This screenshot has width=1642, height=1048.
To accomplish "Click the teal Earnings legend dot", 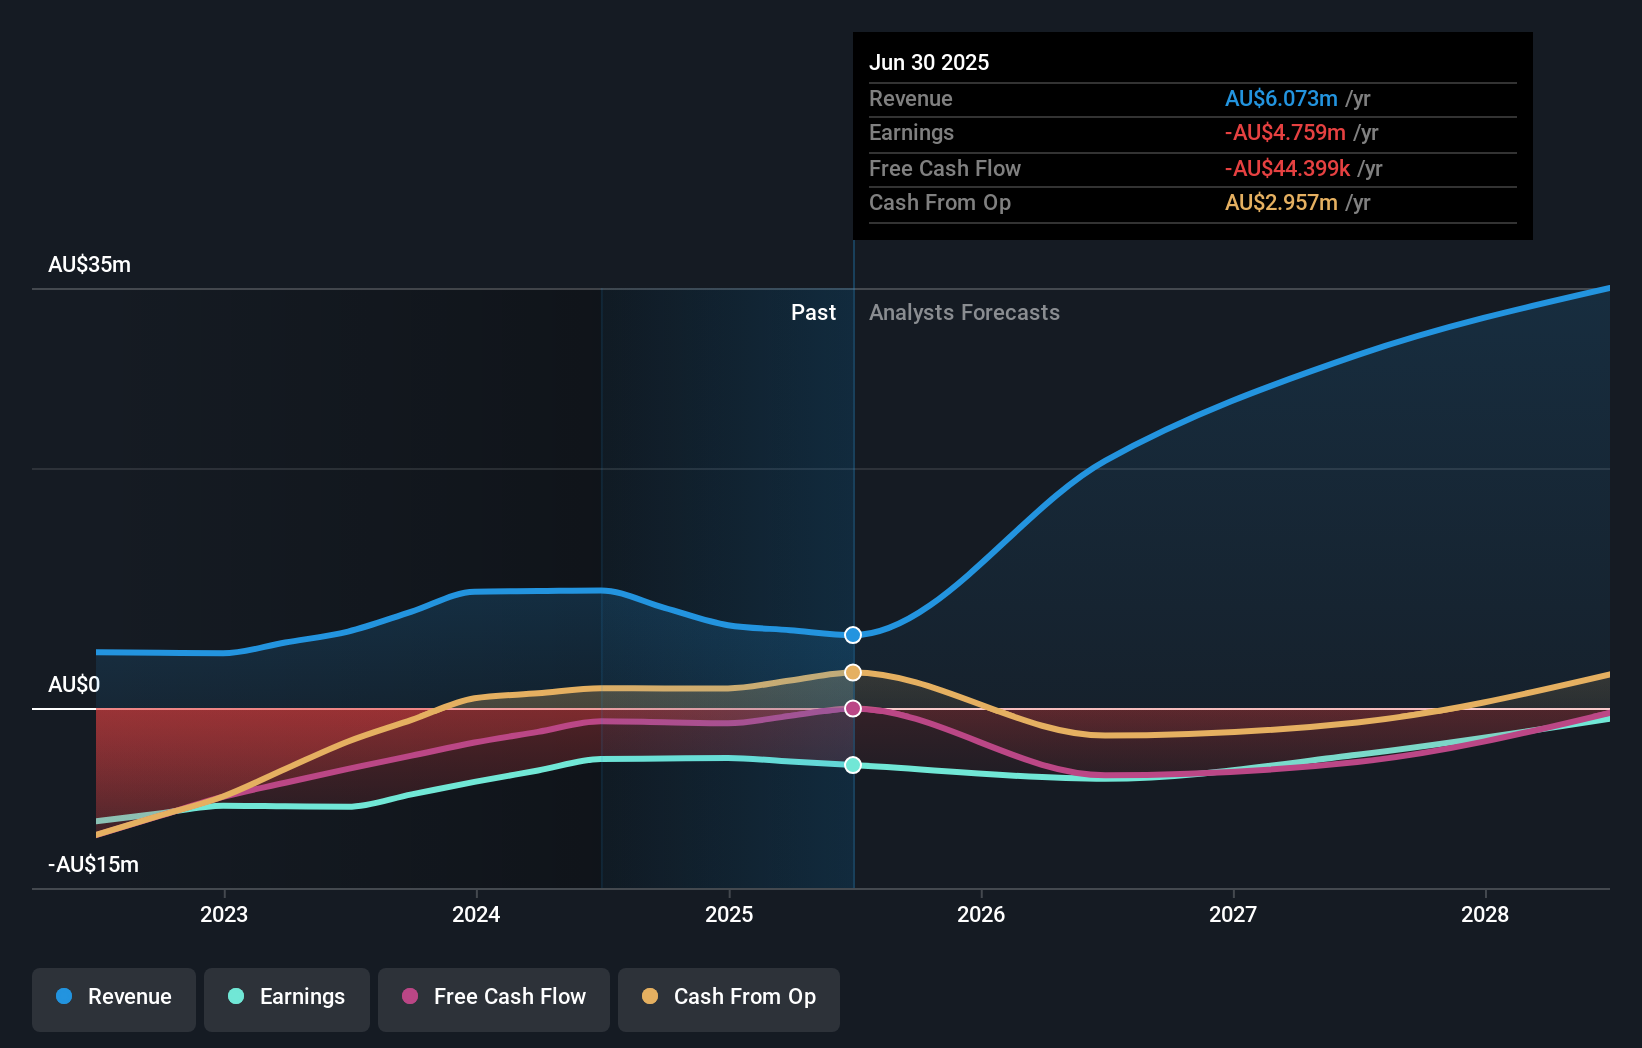I will pyautogui.click(x=234, y=997).
